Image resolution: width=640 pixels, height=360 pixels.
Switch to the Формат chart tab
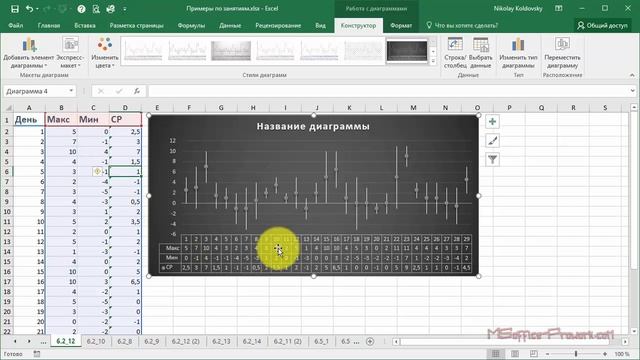pos(401,25)
